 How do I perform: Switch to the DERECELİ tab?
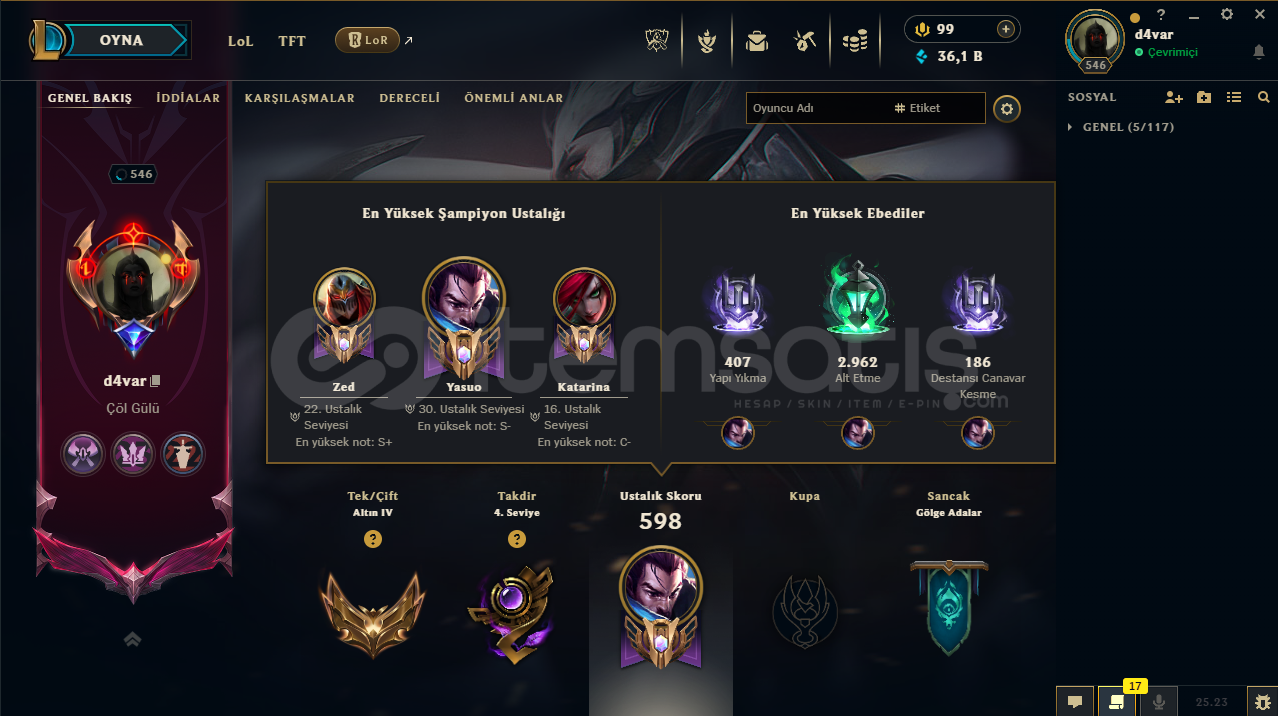(410, 98)
